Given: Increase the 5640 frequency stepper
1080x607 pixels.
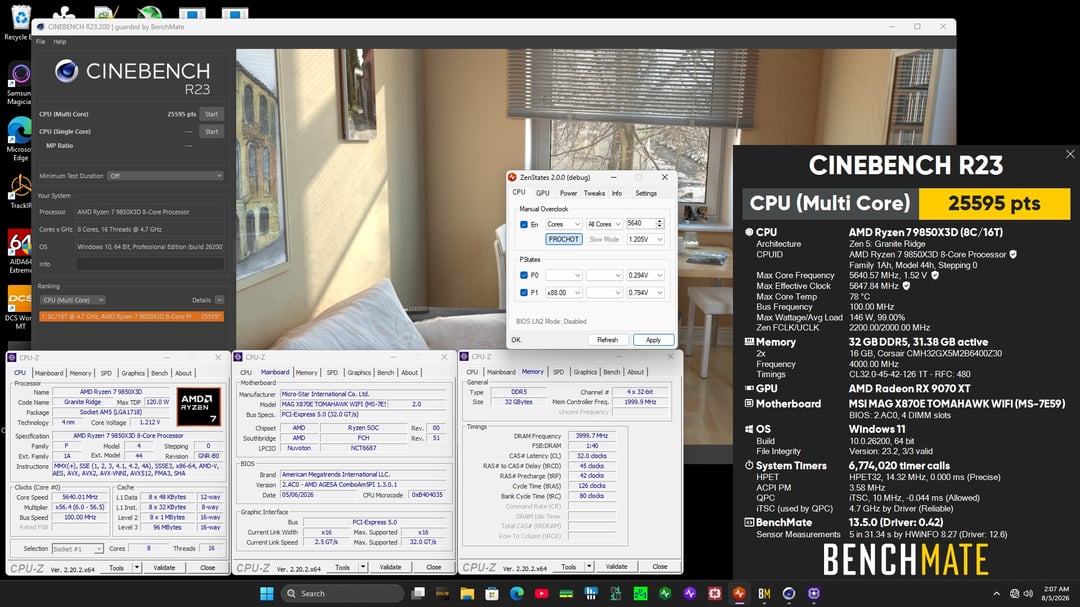Looking at the screenshot, I should (x=660, y=221).
